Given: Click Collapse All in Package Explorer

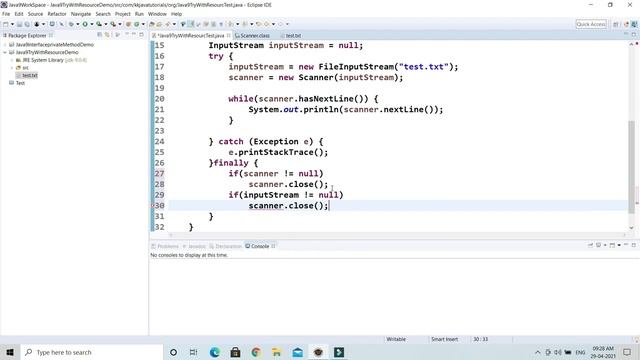Looking at the screenshot, I should (x=100, y=35).
